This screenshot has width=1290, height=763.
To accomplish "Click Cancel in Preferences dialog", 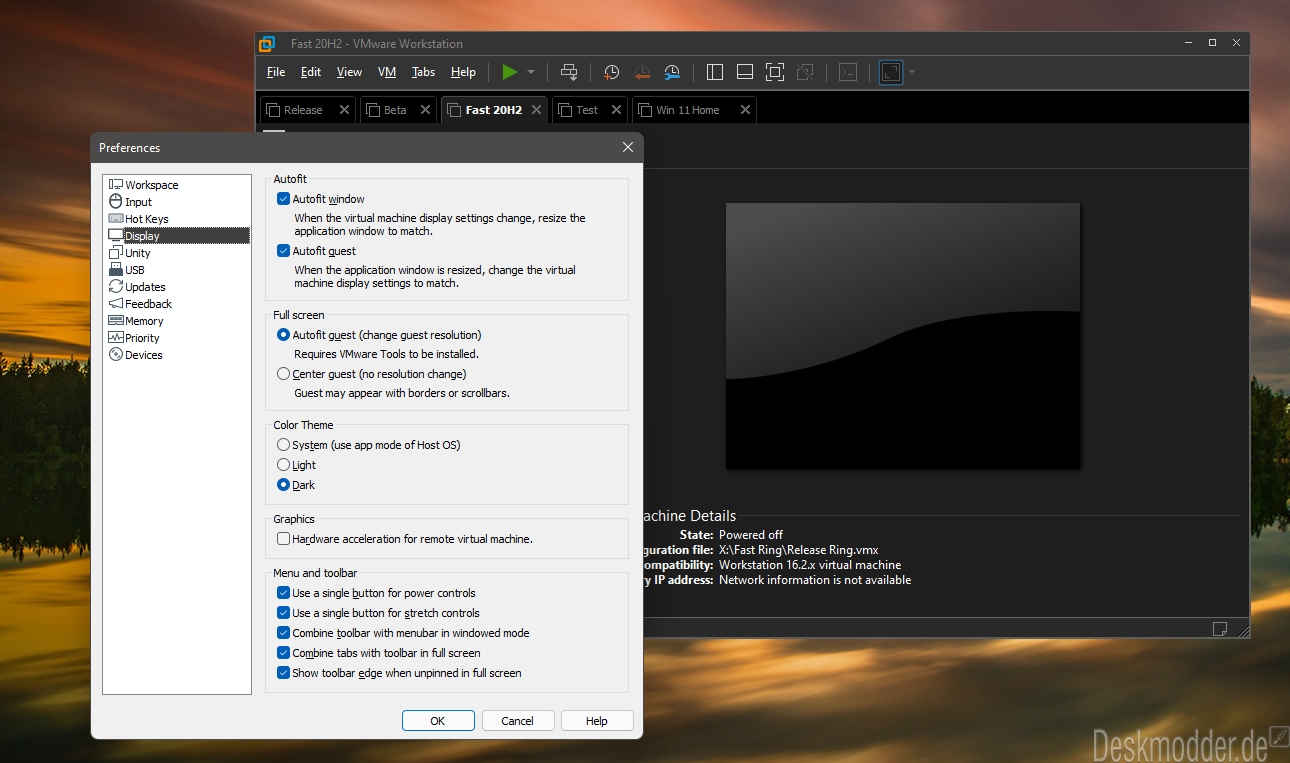I will 517,721.
